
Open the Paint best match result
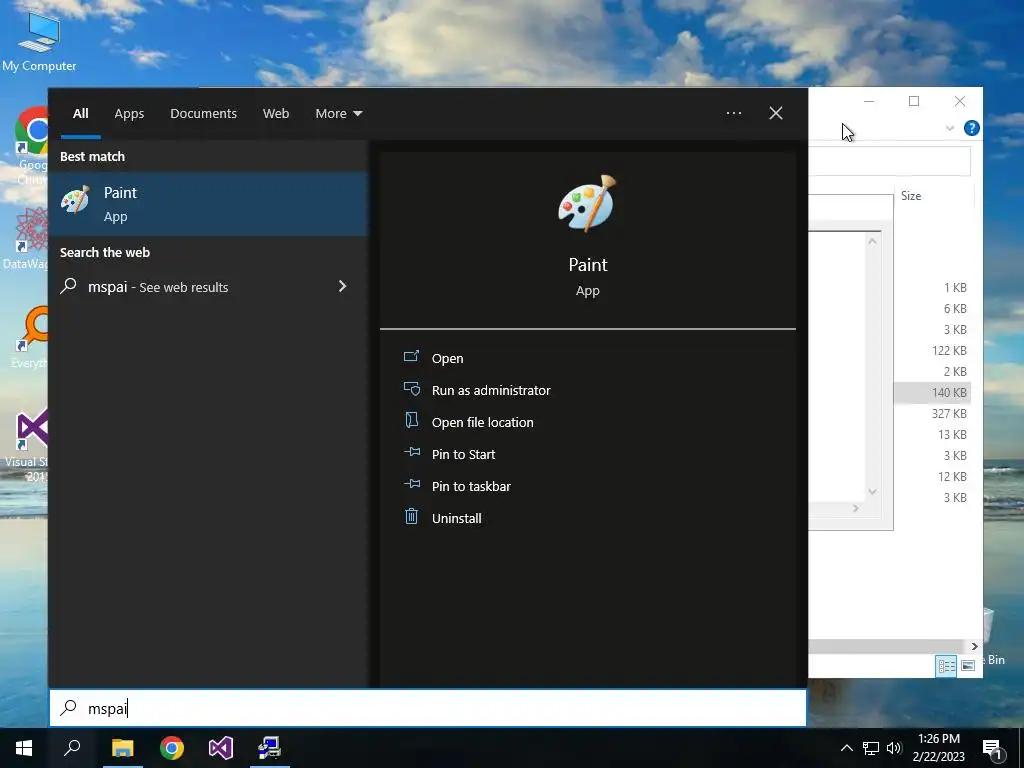[x=208, y=204]
